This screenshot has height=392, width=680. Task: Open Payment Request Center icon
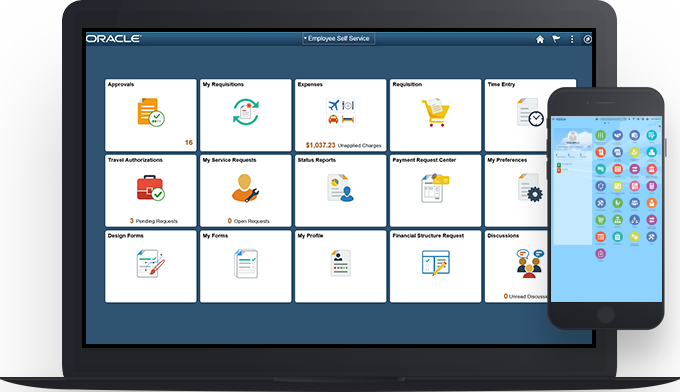435,188
